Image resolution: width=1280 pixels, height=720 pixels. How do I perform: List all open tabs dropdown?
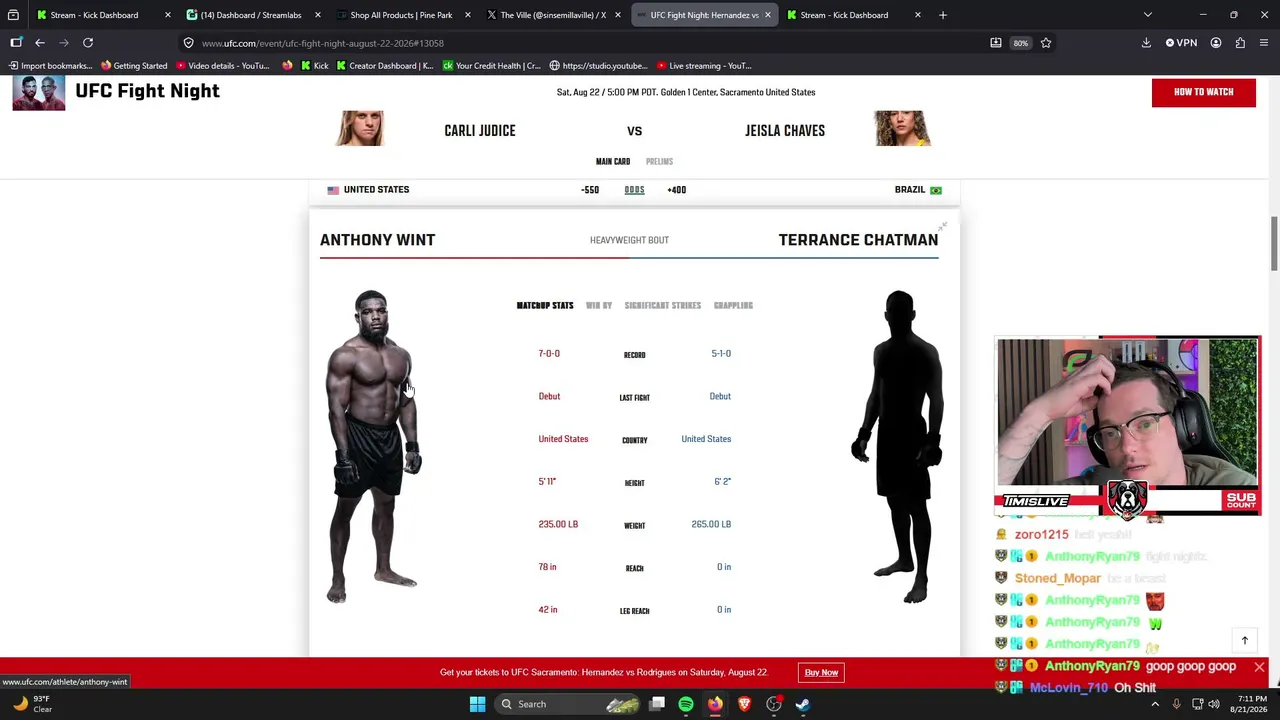(x=1147, y=15)
